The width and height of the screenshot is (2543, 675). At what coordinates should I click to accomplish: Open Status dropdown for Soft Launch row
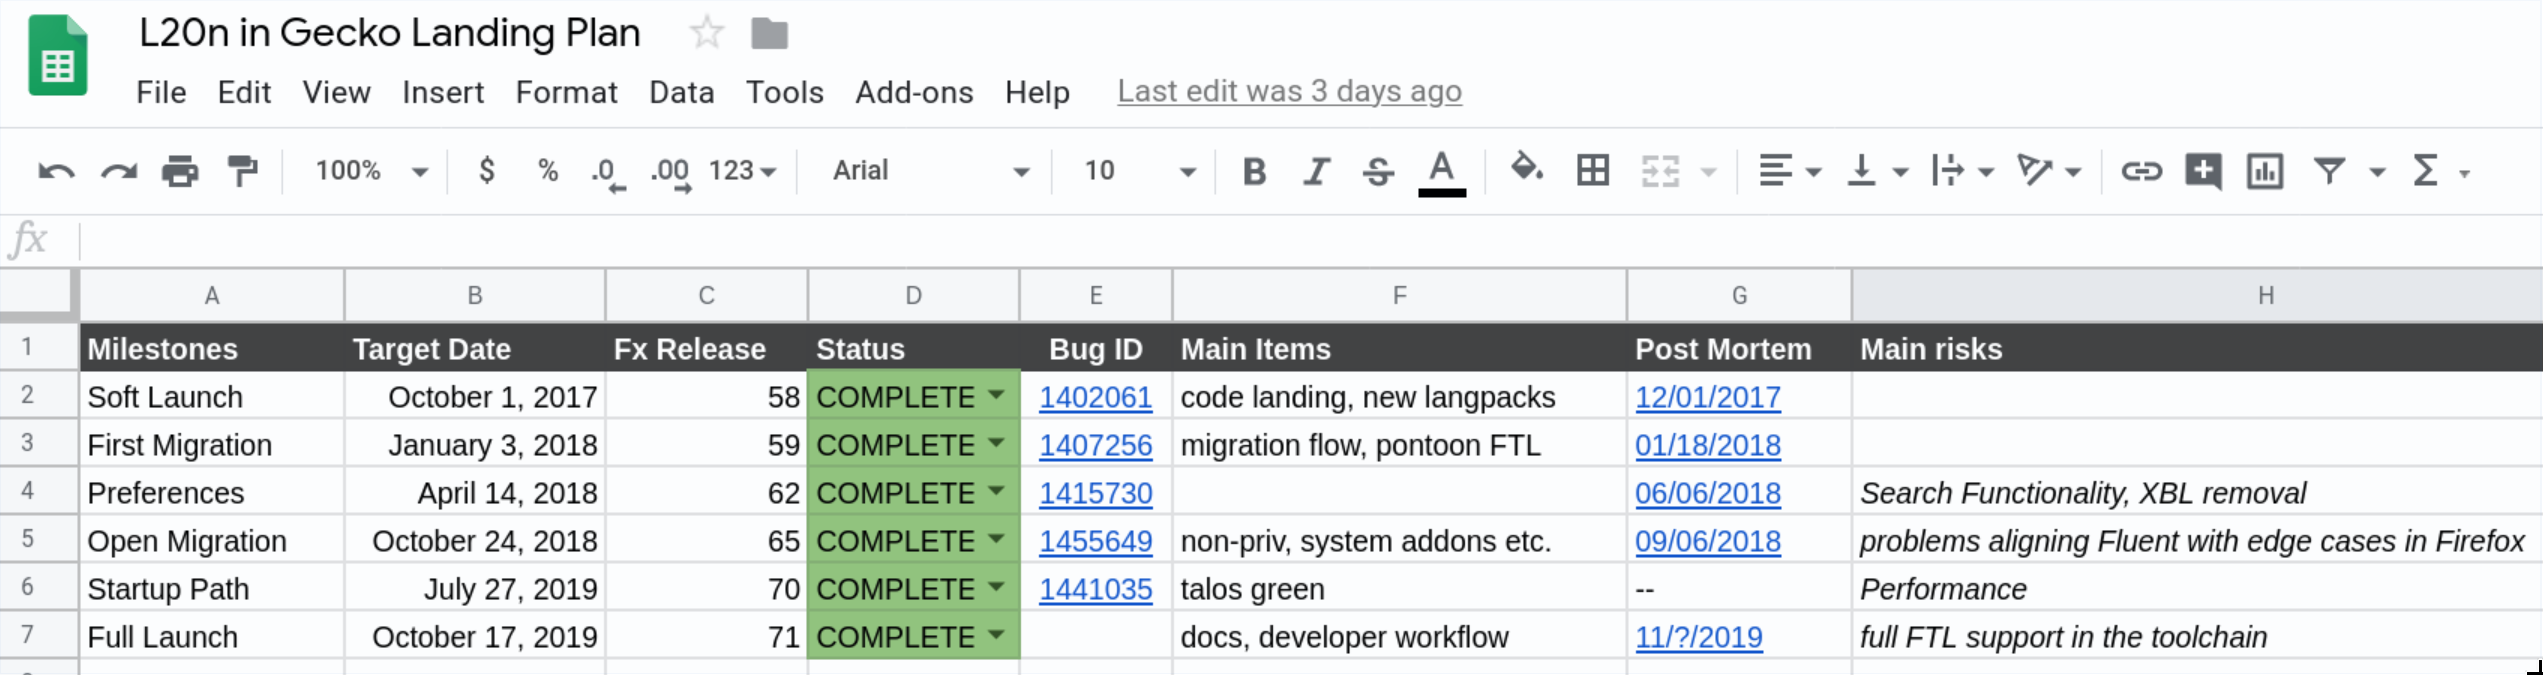click(x=996, y=395)
